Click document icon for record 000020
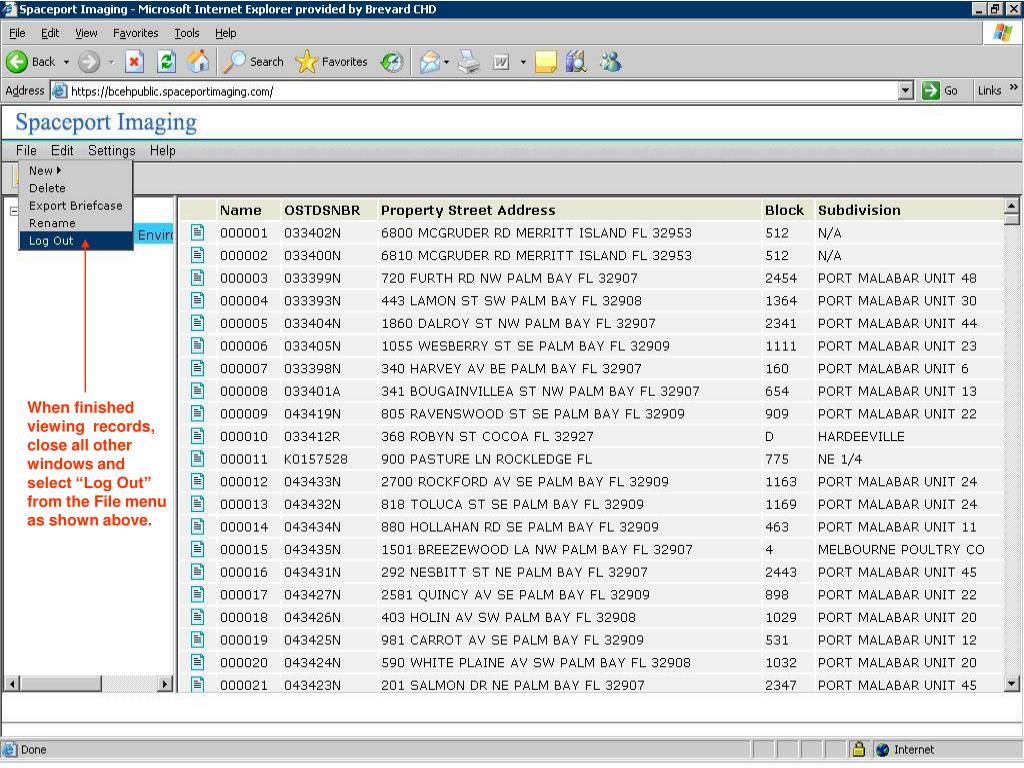 tap(198, 662)
